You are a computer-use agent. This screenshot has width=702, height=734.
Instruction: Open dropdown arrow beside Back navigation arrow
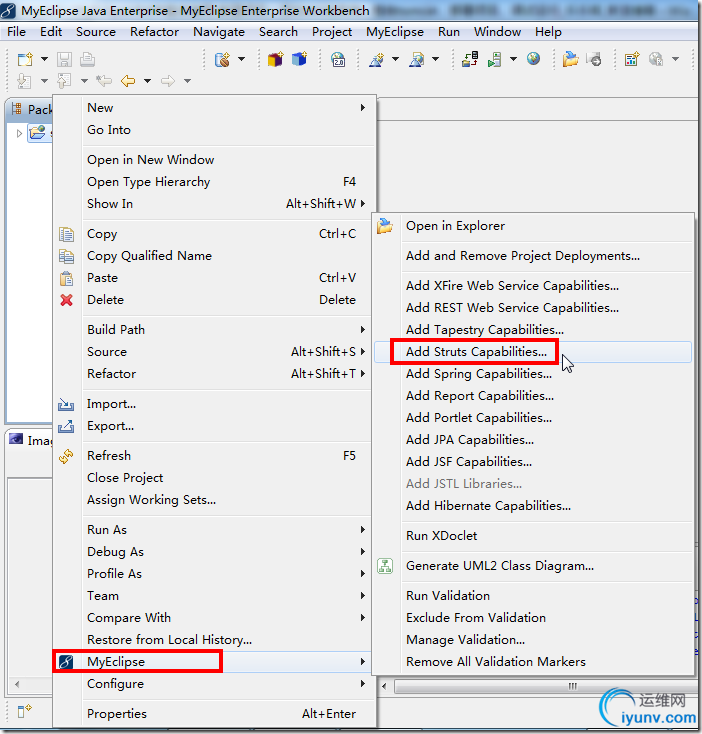pos(147,81)
